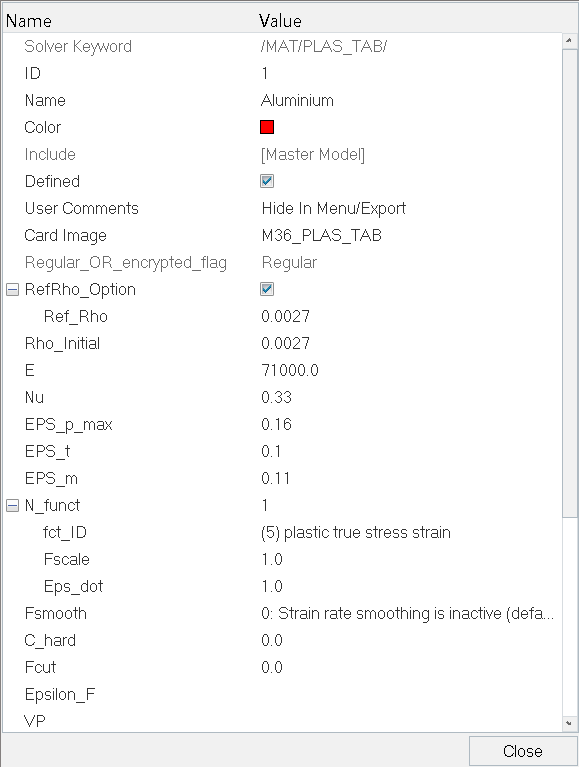The image size is (579, 767).
Task: Click the Name column header
Action: [x=28, y=21]
